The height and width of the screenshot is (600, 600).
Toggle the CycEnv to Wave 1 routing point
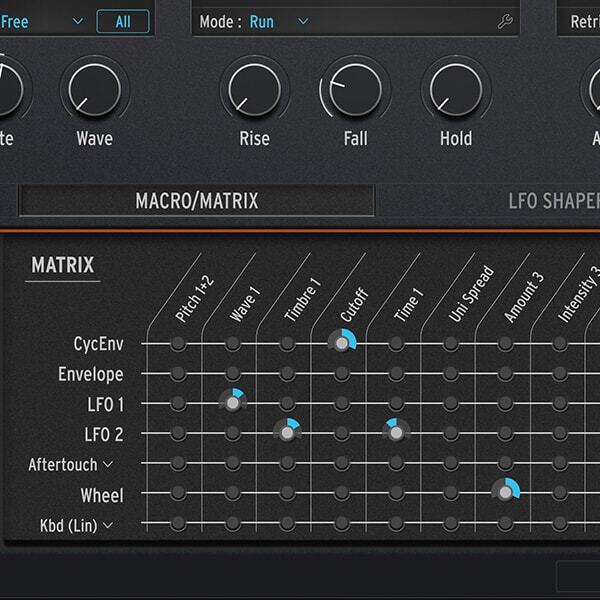(233, 343)
